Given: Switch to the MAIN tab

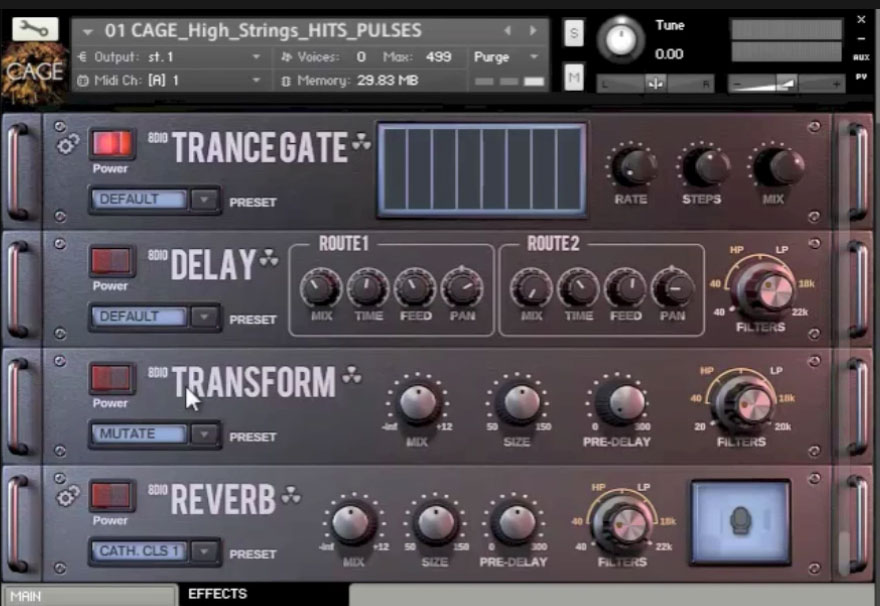Looking at the screenshot, I should pyautogui.click(x=90, y=596).
